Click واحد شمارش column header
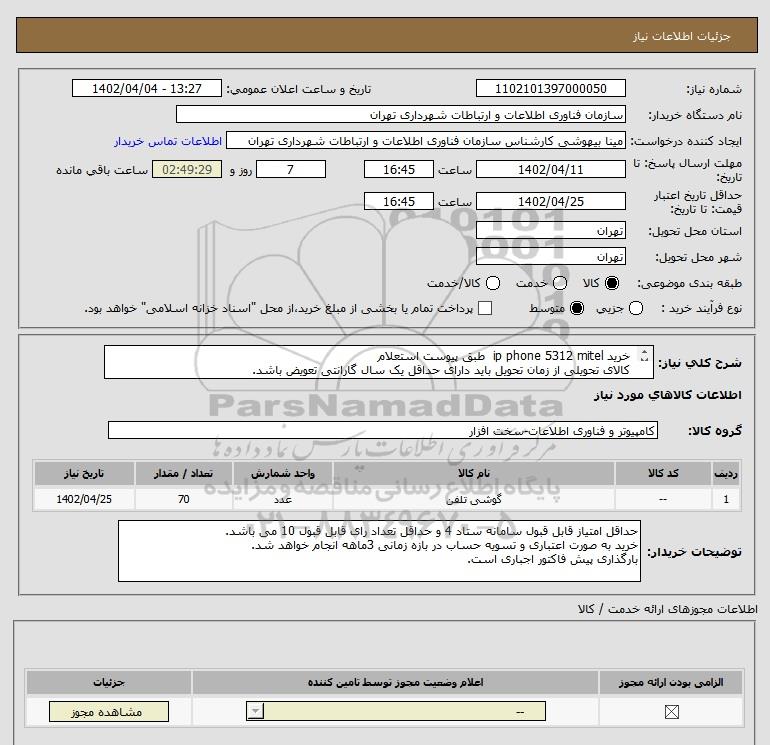770x745 pixels. [x=283, y=473]
